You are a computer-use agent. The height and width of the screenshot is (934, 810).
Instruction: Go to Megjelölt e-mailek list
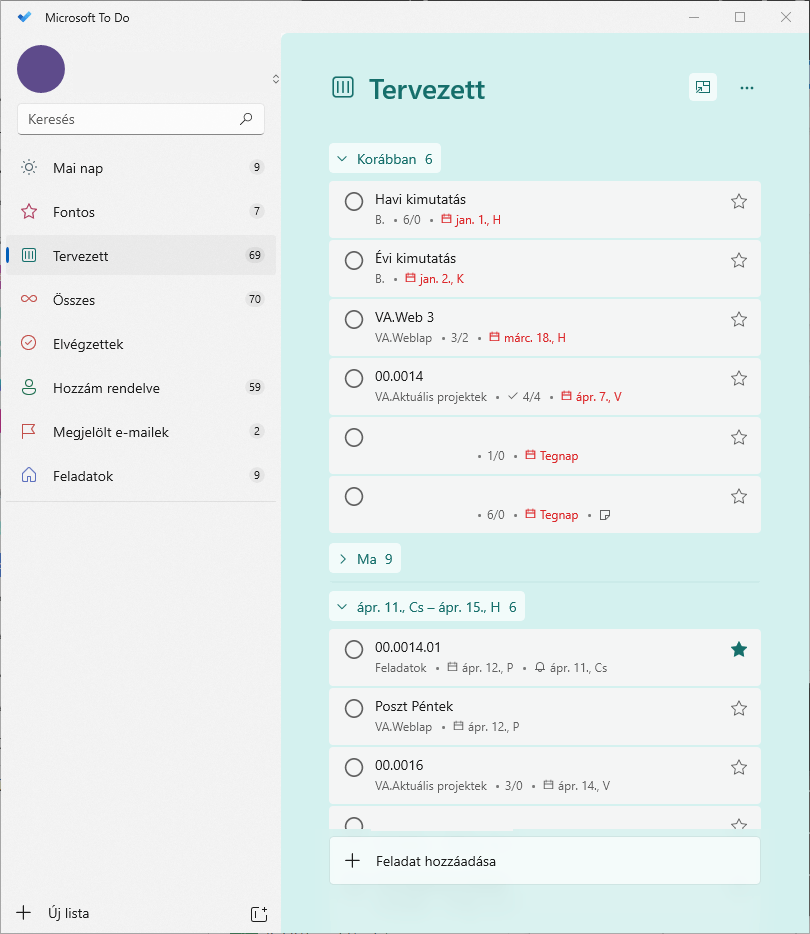[110, 432]
